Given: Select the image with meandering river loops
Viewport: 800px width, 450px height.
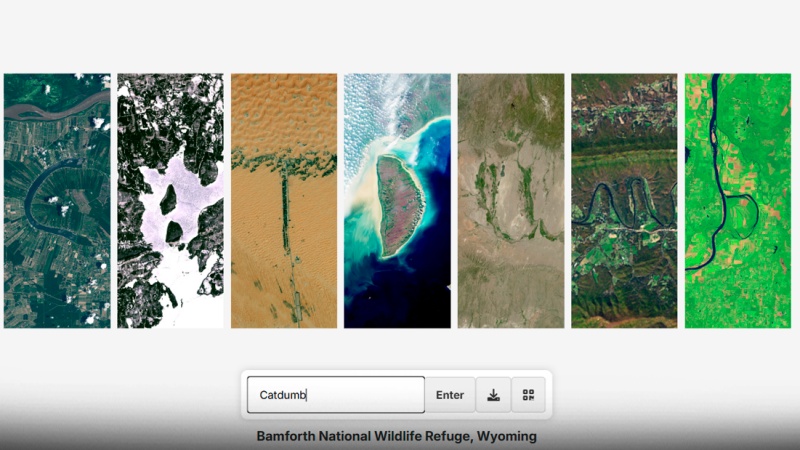Looking at the screenshot, I should (x=624, y=201).
